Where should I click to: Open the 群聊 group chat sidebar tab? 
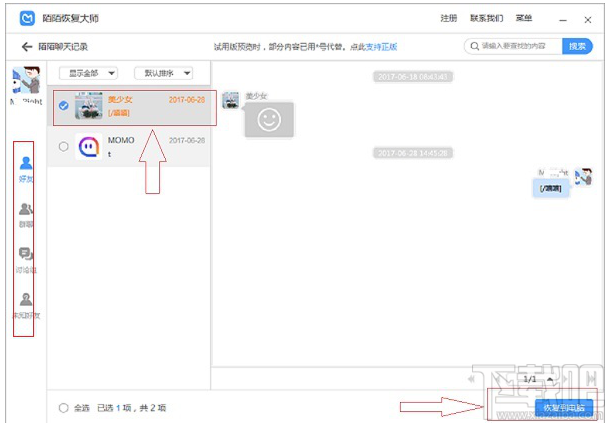tap(26, 215)
